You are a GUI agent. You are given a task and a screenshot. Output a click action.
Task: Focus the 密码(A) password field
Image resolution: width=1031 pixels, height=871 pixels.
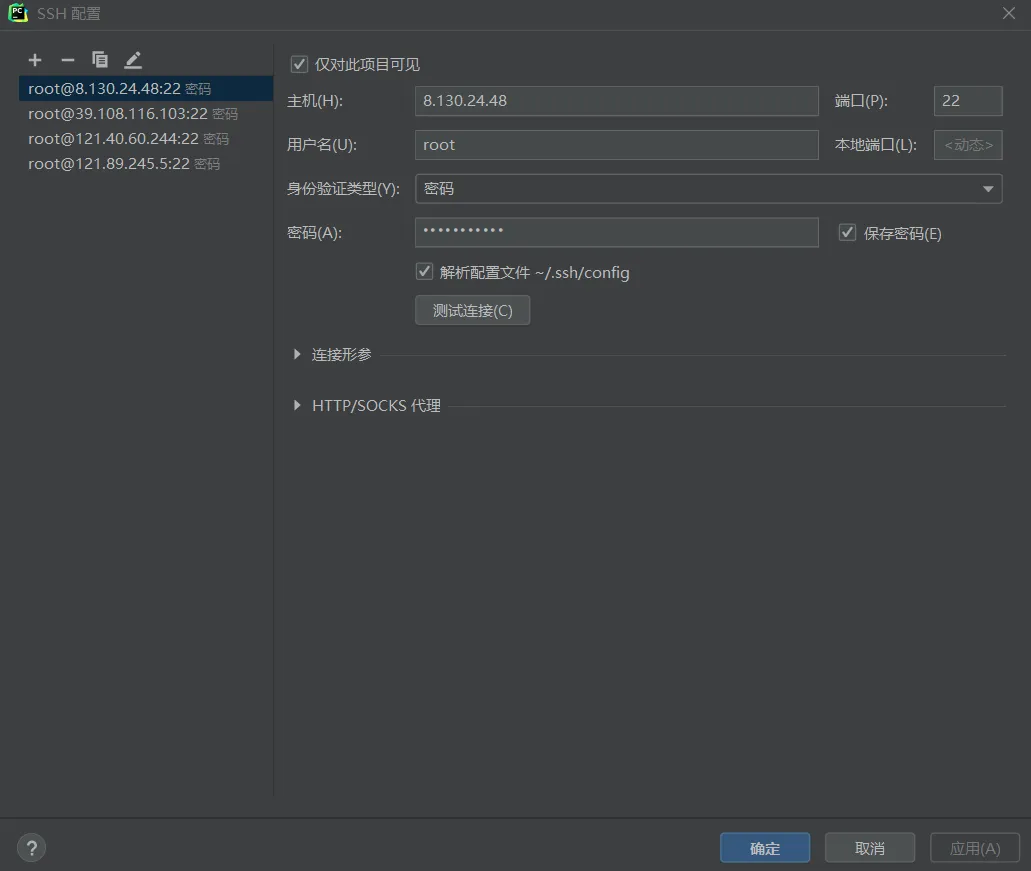[x=616, y=233]
